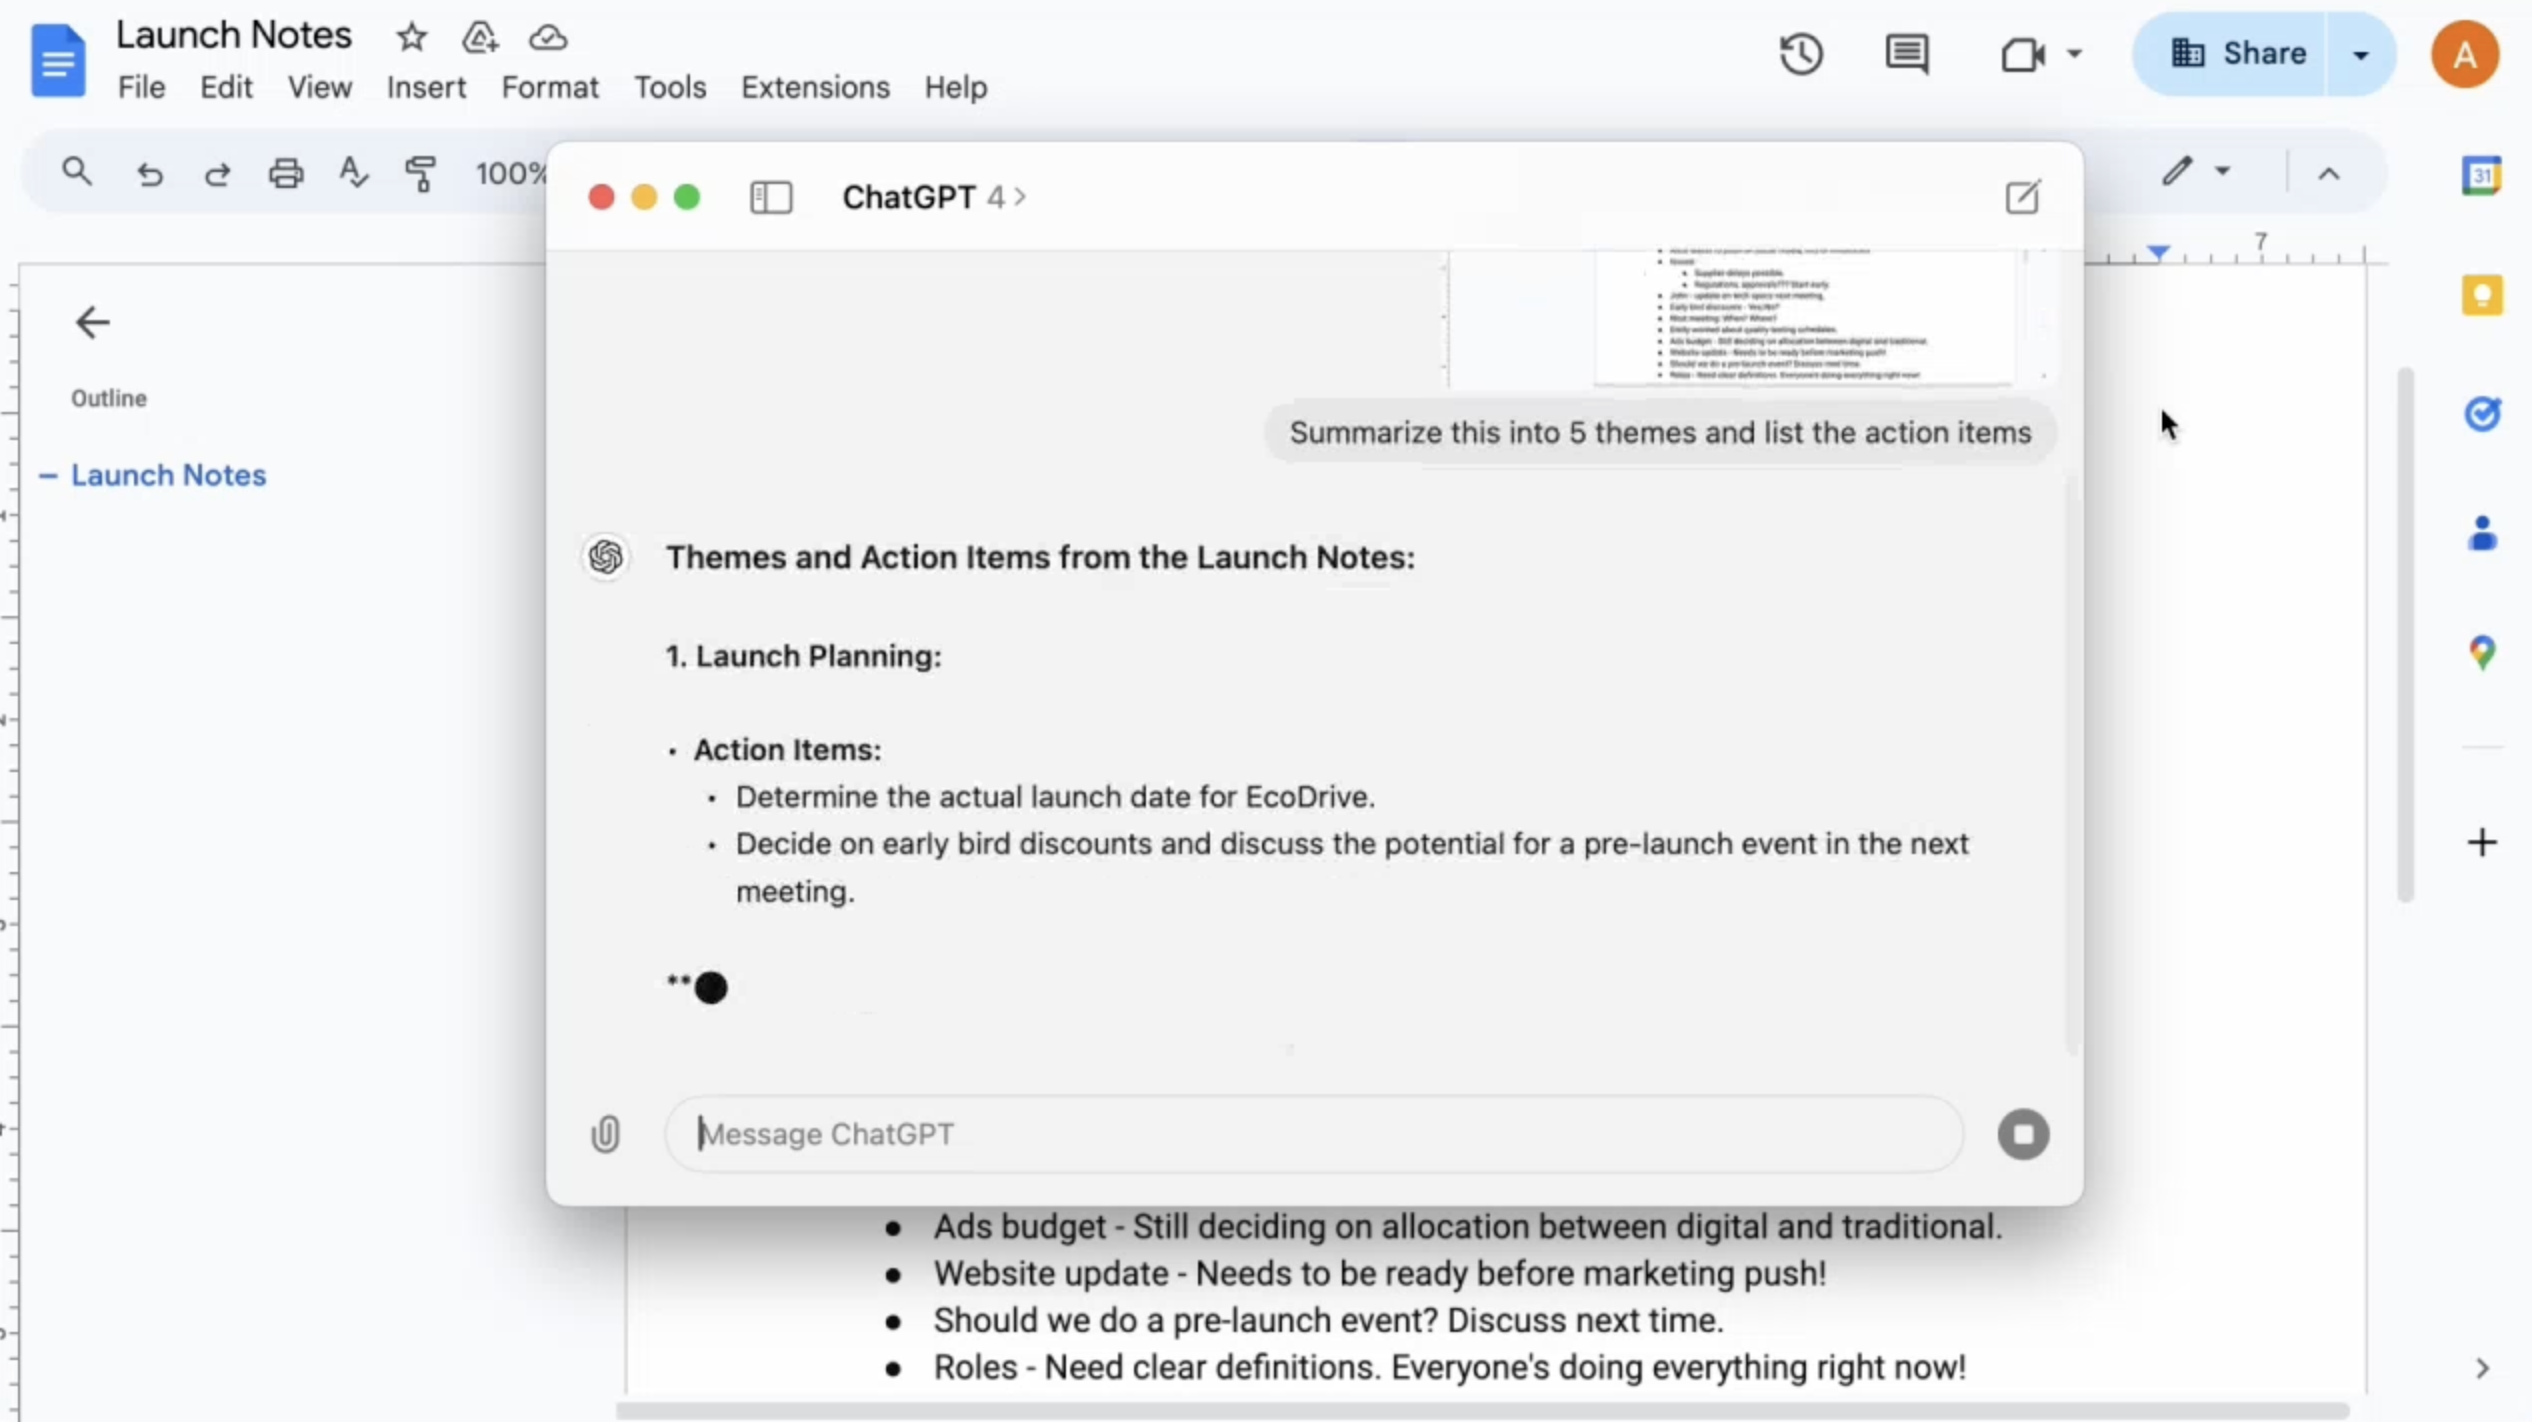The width and height of the screenshot is (2532, 1422).
Task: Open Google Calendar from the side panel
Action: coord(2481,174)
